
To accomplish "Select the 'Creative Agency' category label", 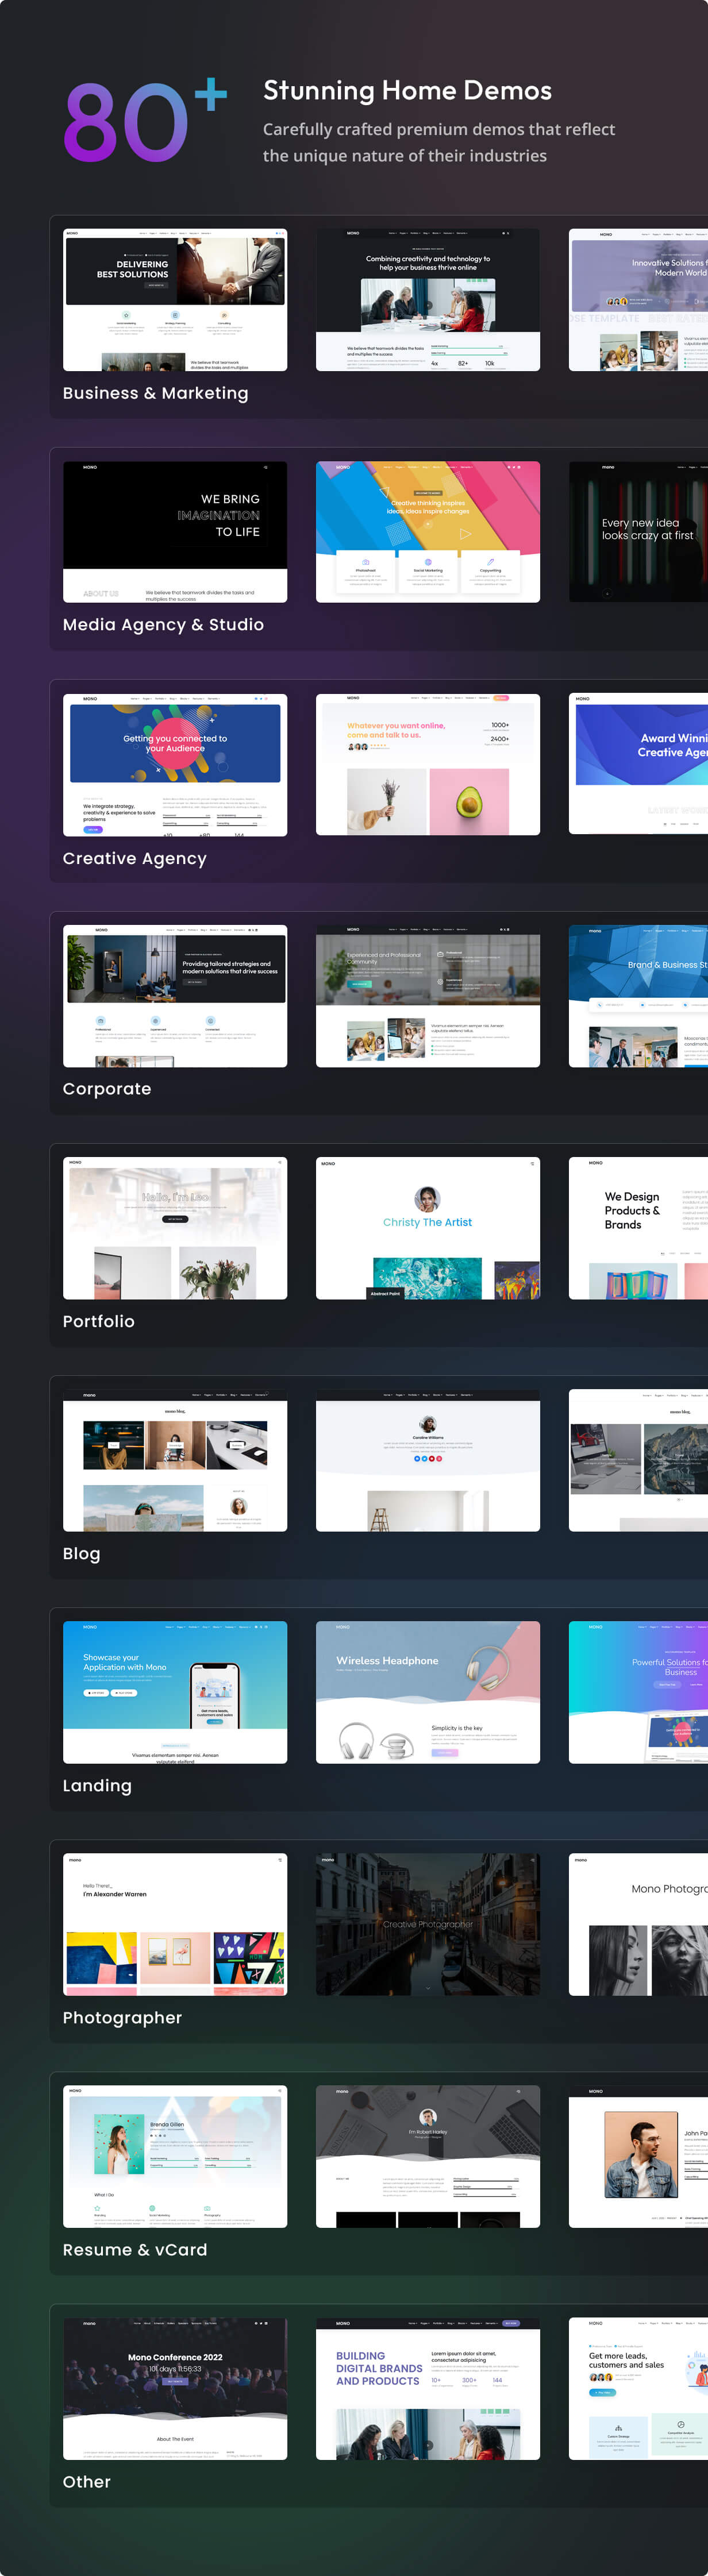I will point(135,858).
